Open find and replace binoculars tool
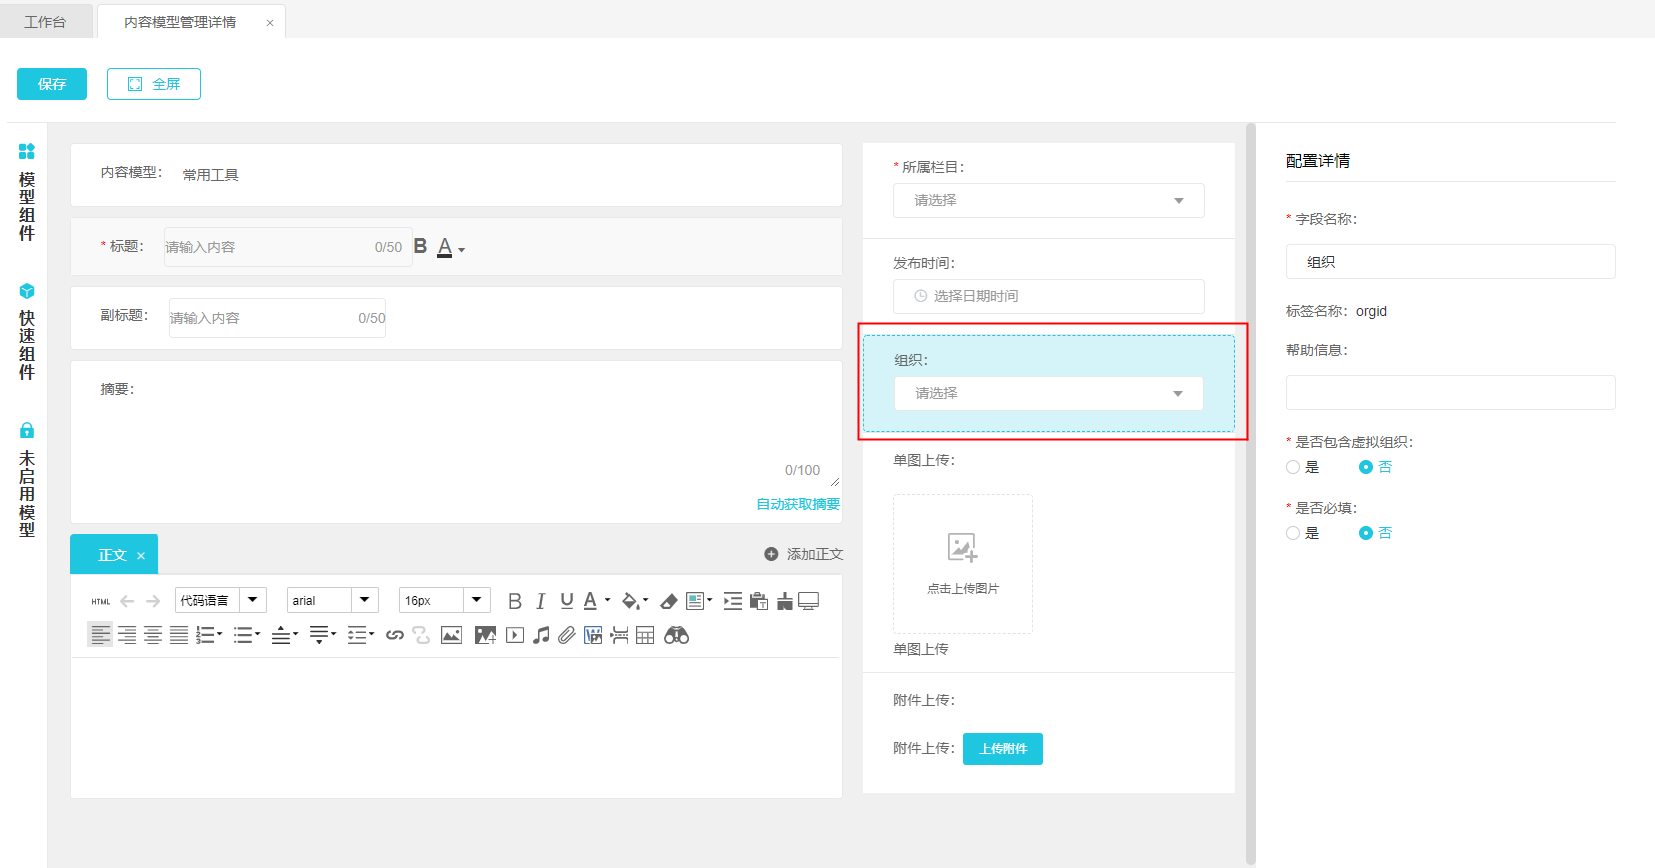The height and width of the screenshot is (868, 1655). point(677,635)
